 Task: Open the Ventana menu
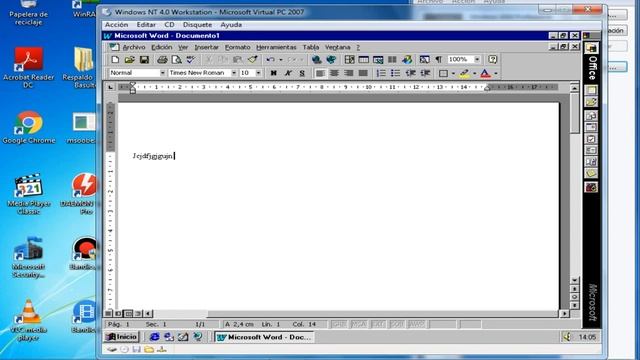pos(338,47)
